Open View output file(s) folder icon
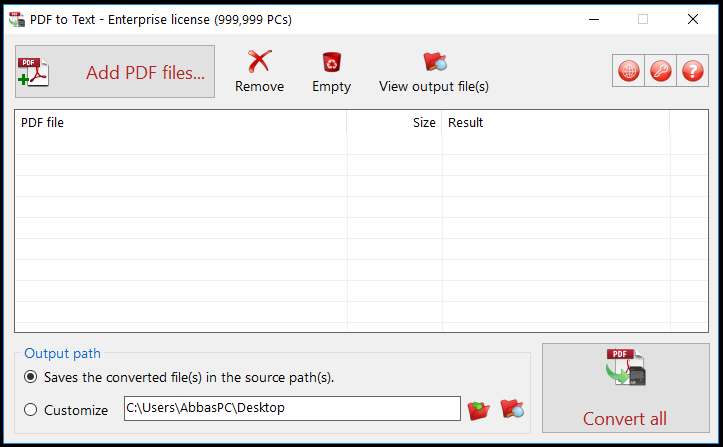The height and width of the screenshot is (447, 723). pos(435,61)
